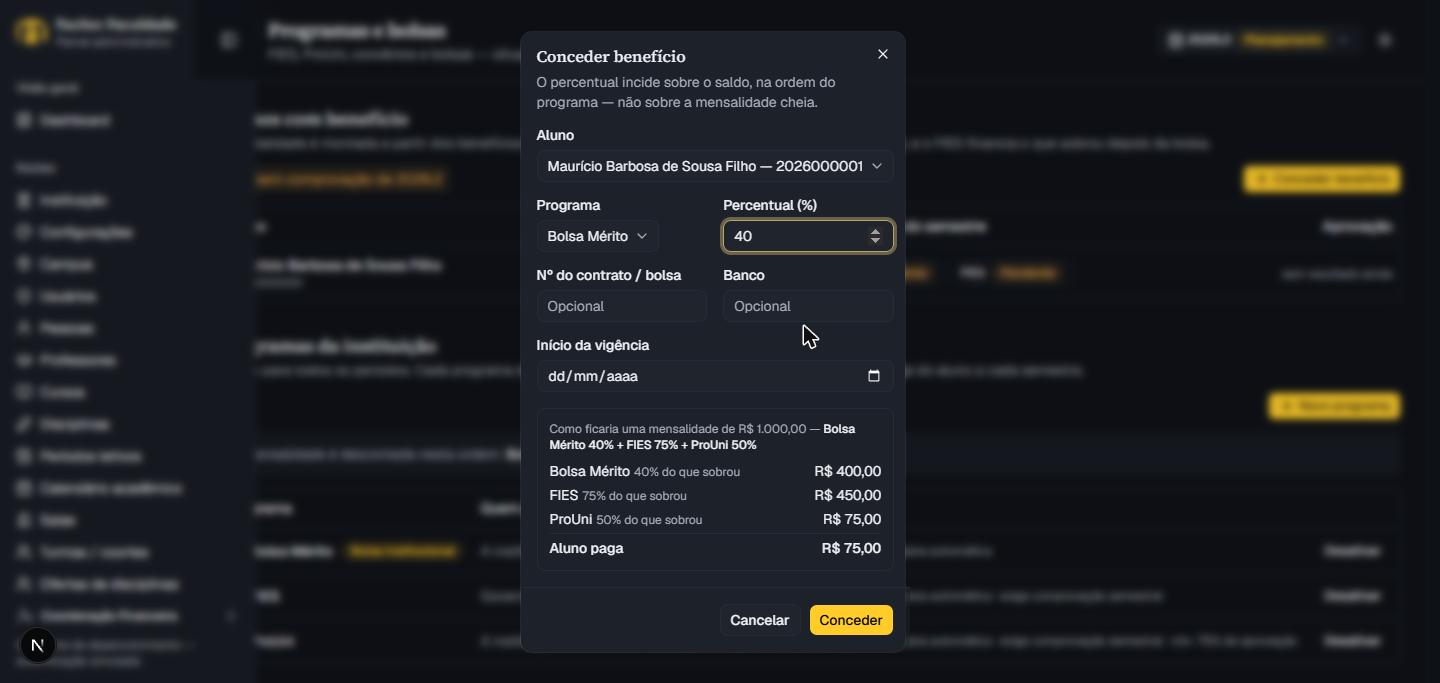Screen dimensions: 1440x683
Task: Open the calendar picker for Início da vigência
Action: (x=874, y=376)
